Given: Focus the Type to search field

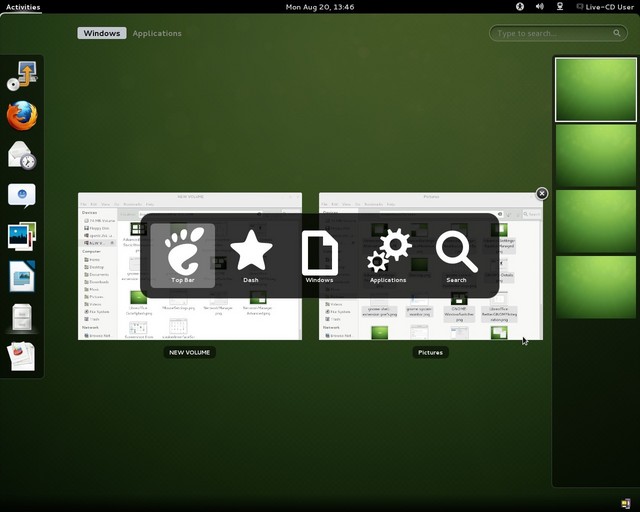Looking at the screenshot, I should click(558, 33).
